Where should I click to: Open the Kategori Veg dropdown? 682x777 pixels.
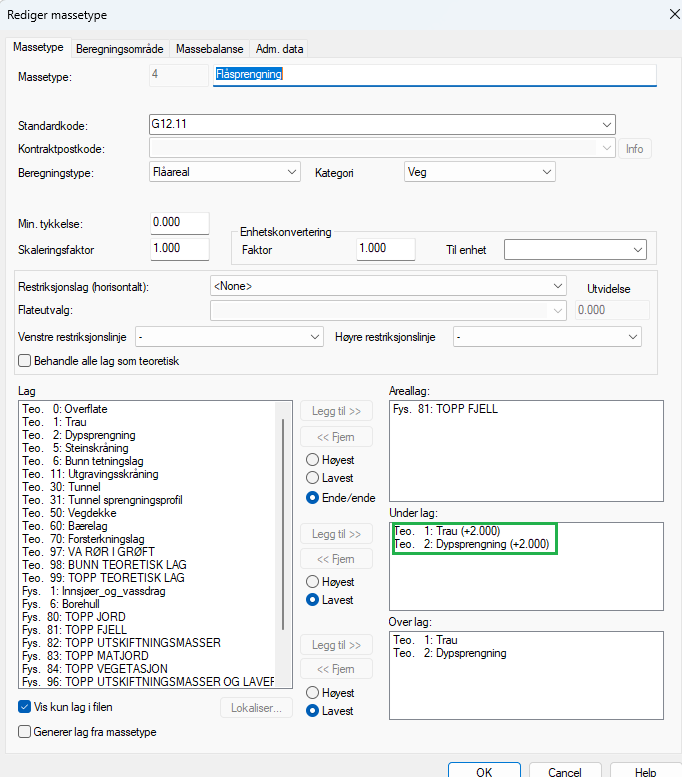(x=546, y=172)
